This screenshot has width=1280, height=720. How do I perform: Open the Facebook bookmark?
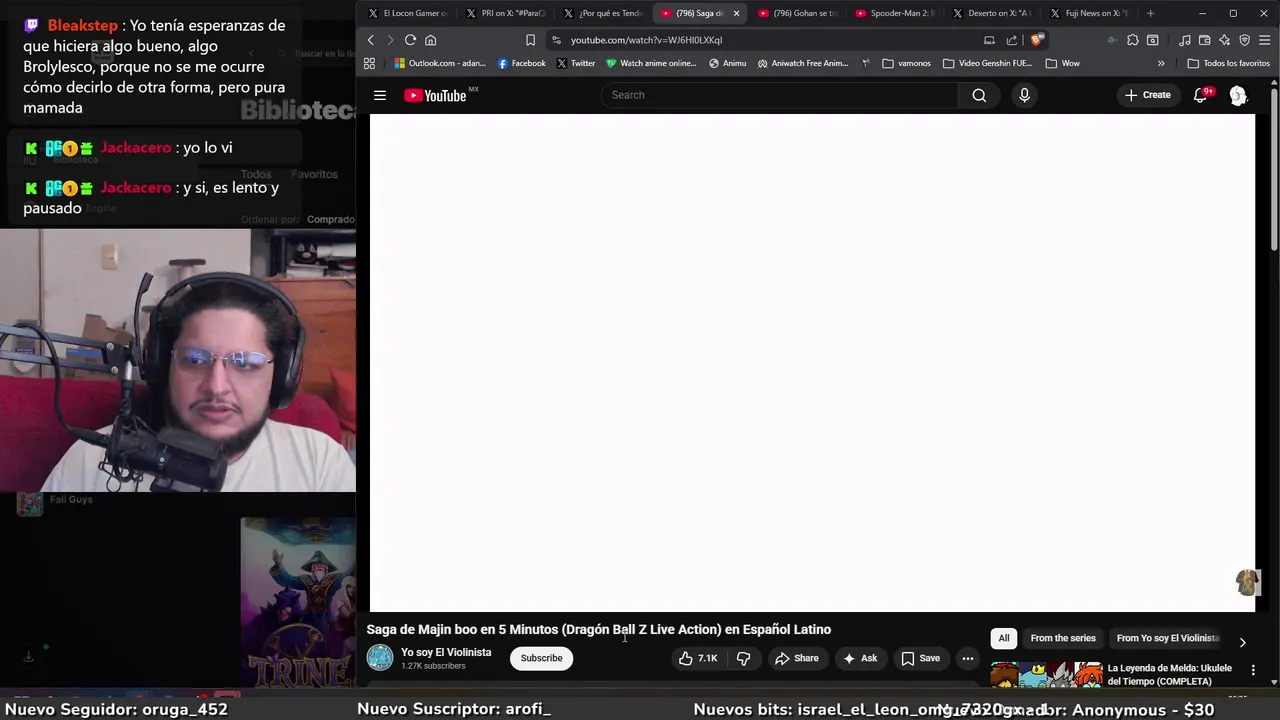coord(522,63)
